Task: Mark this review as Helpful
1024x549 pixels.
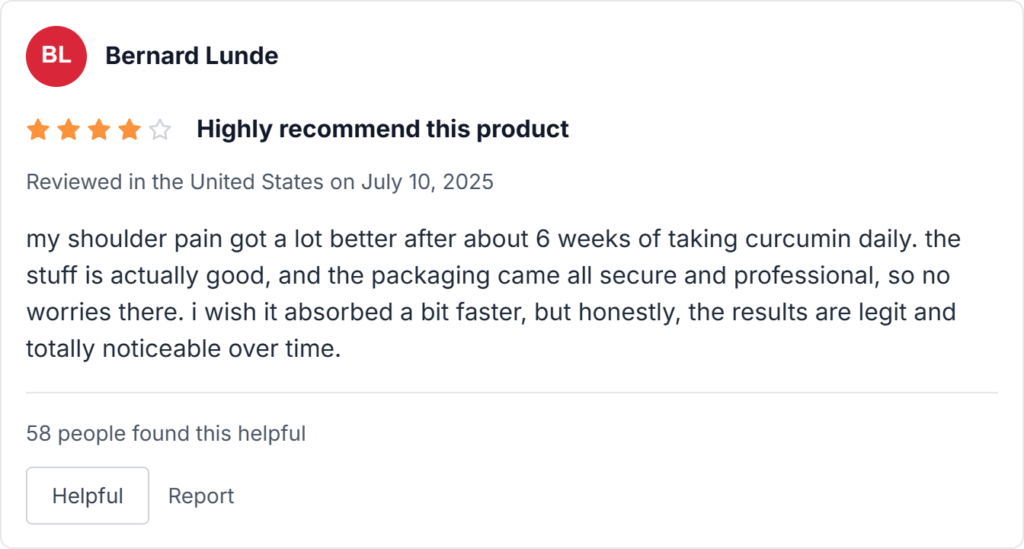Action: (87, 496)
